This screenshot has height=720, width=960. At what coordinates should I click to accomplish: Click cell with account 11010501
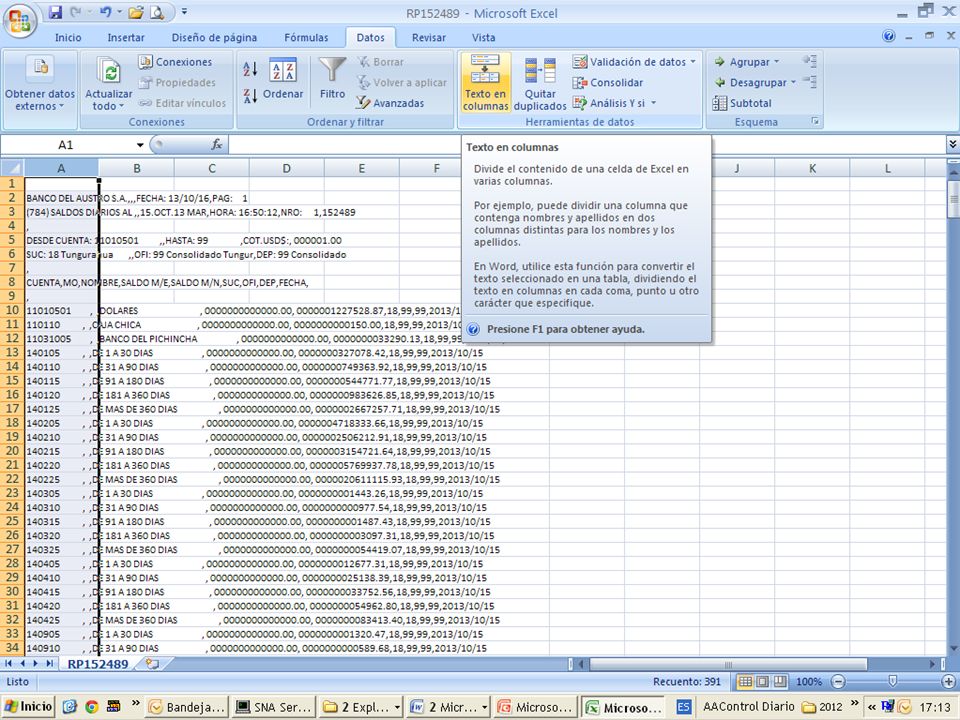coord(61,310)
